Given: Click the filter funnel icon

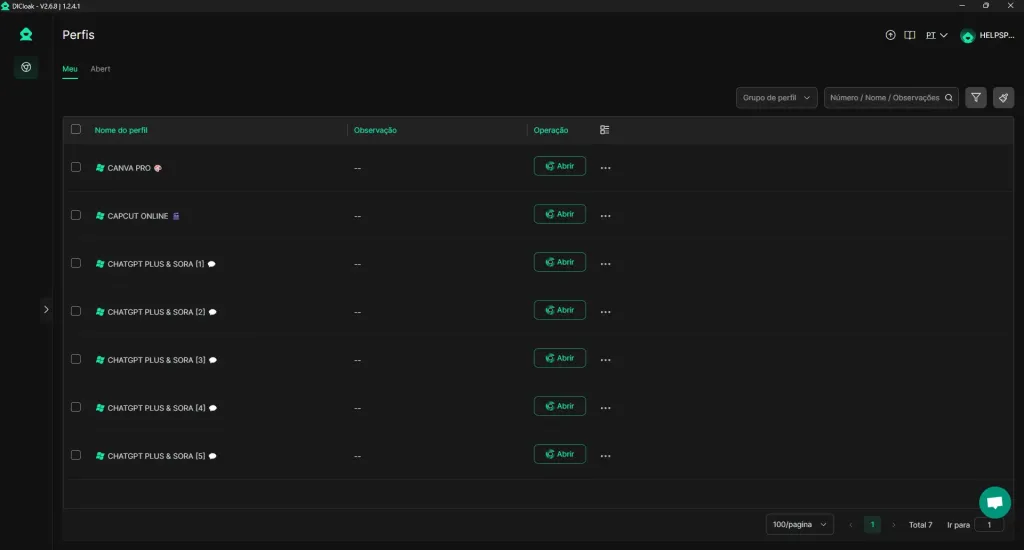Looking at the screenshot, I should tap(976, 98).
